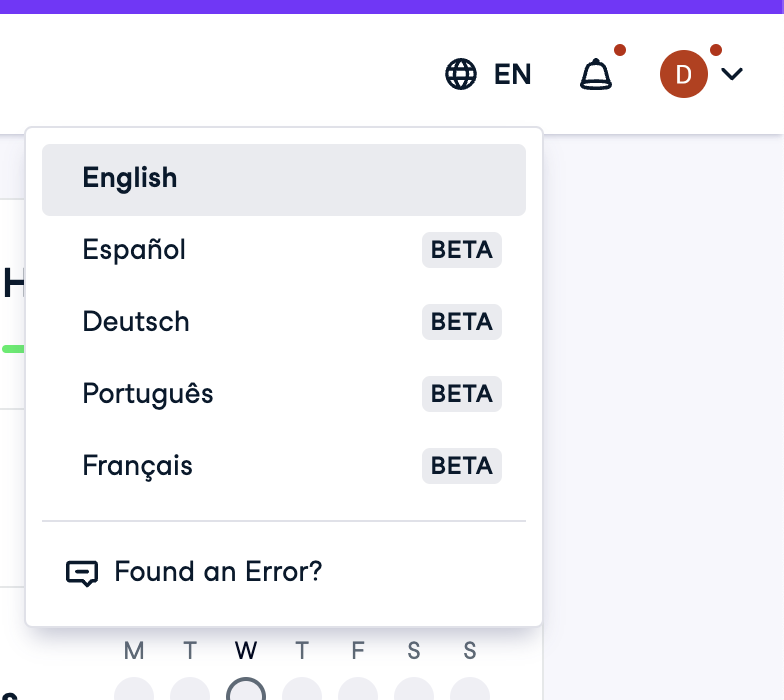Click the red dot on the bell
This screenshot has height=700, width=784.
(620, 50)
